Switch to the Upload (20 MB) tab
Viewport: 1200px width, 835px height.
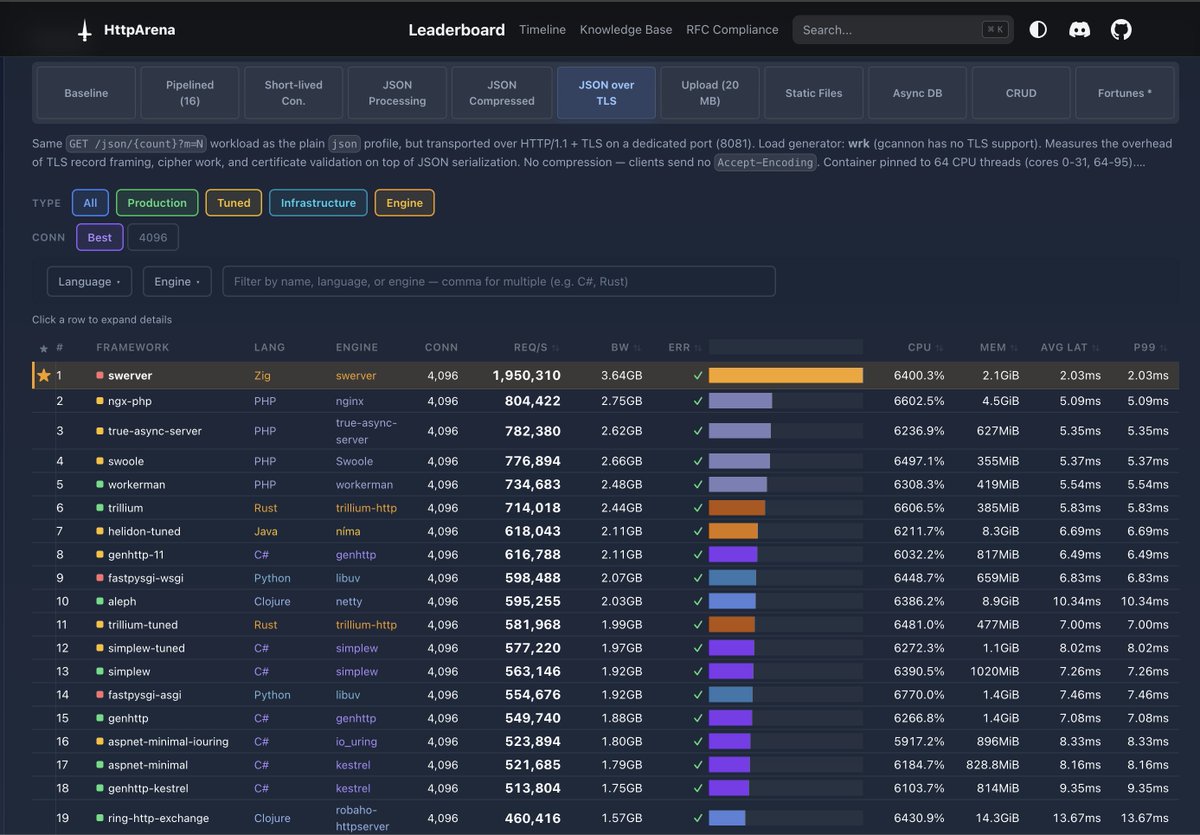(710, 93)
